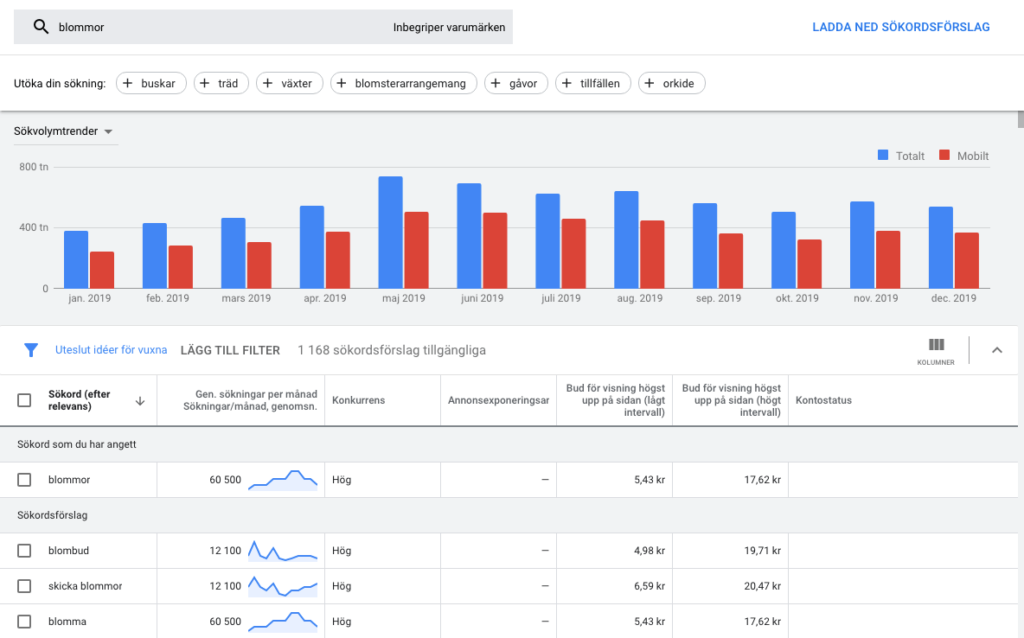Screen dimensions: 1024x638
Task: Click the blue filter funnel icon
Action: (x=31, y=350)
